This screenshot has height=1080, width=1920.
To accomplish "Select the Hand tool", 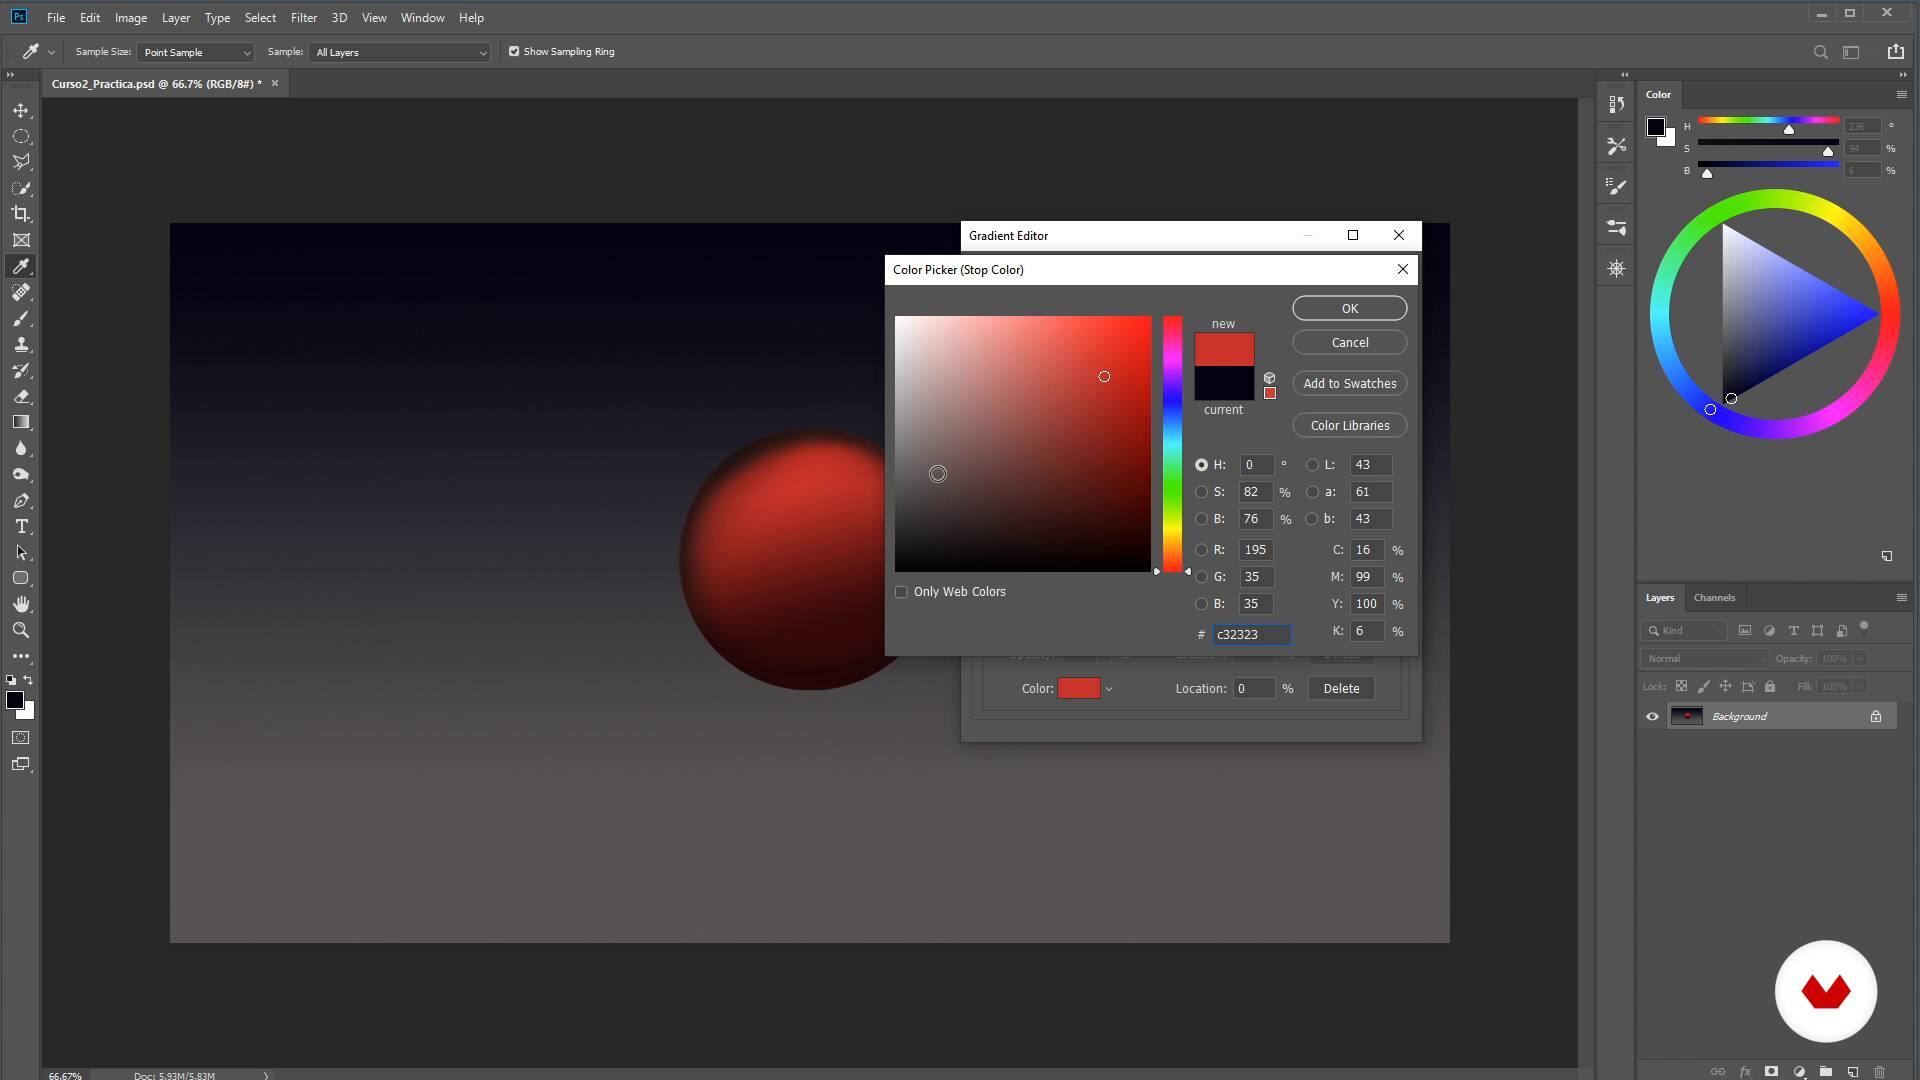I will (x=21, y=604).
